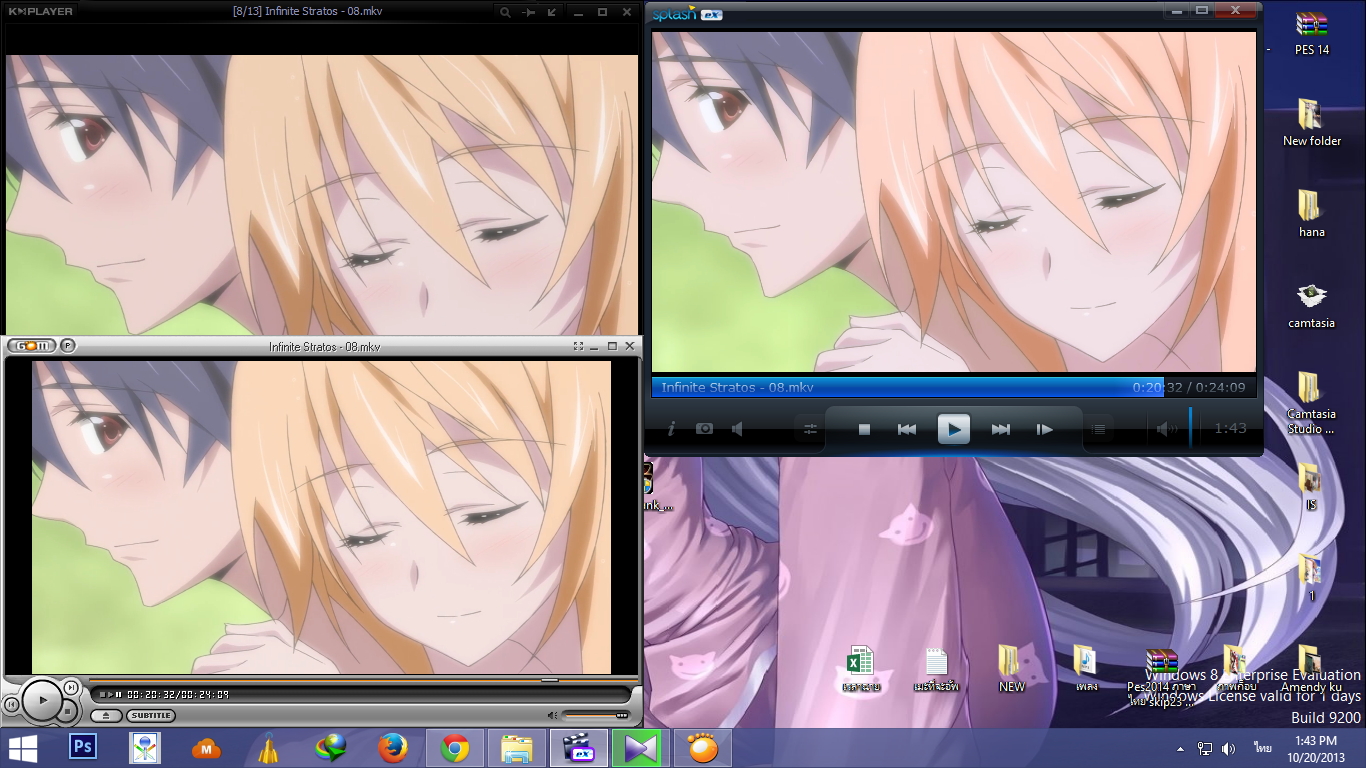Viewport: 1366px width, 768px height.
Task: Show hidden system tray icons
Action: click(1181, 748)
